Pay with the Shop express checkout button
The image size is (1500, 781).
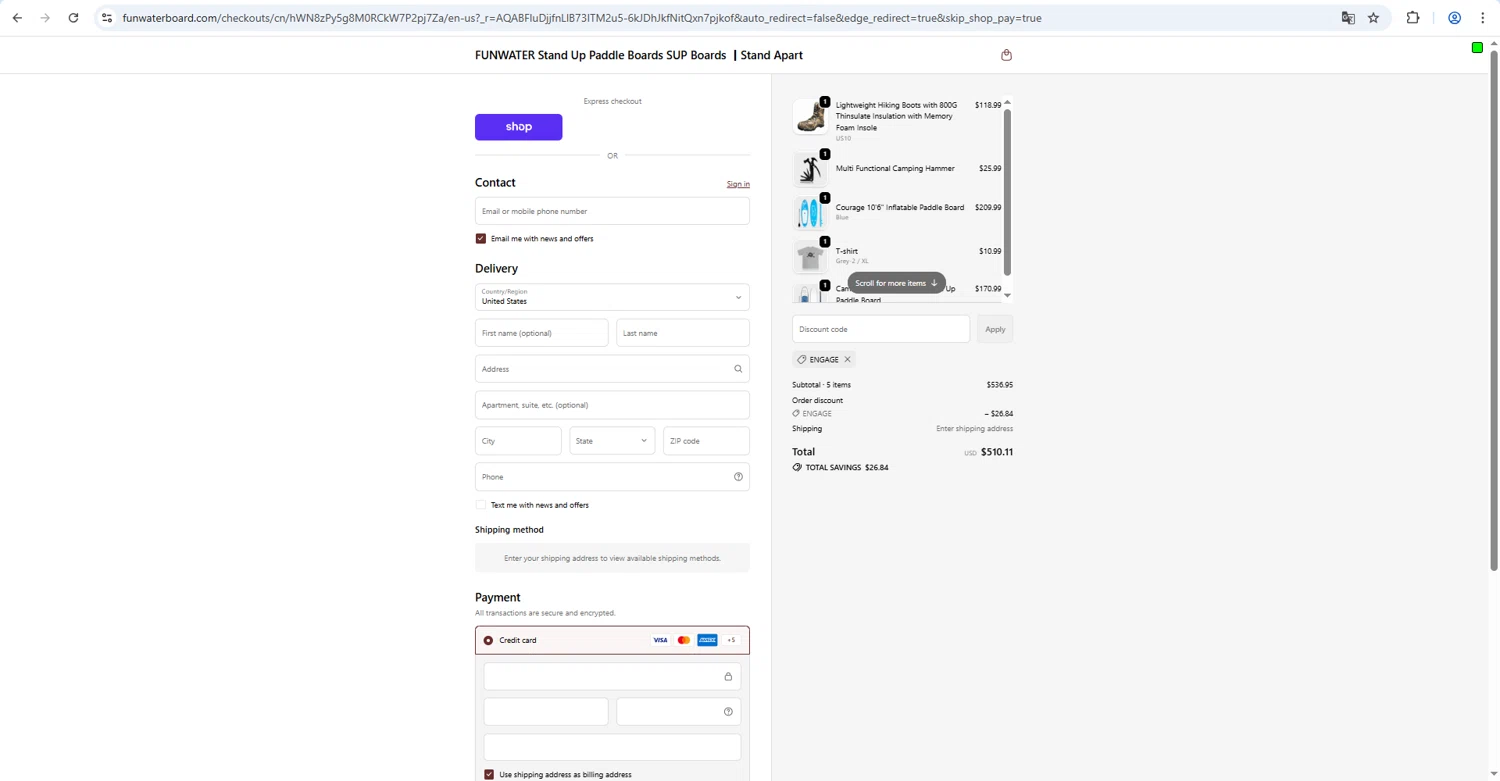[x=518, y=127]
